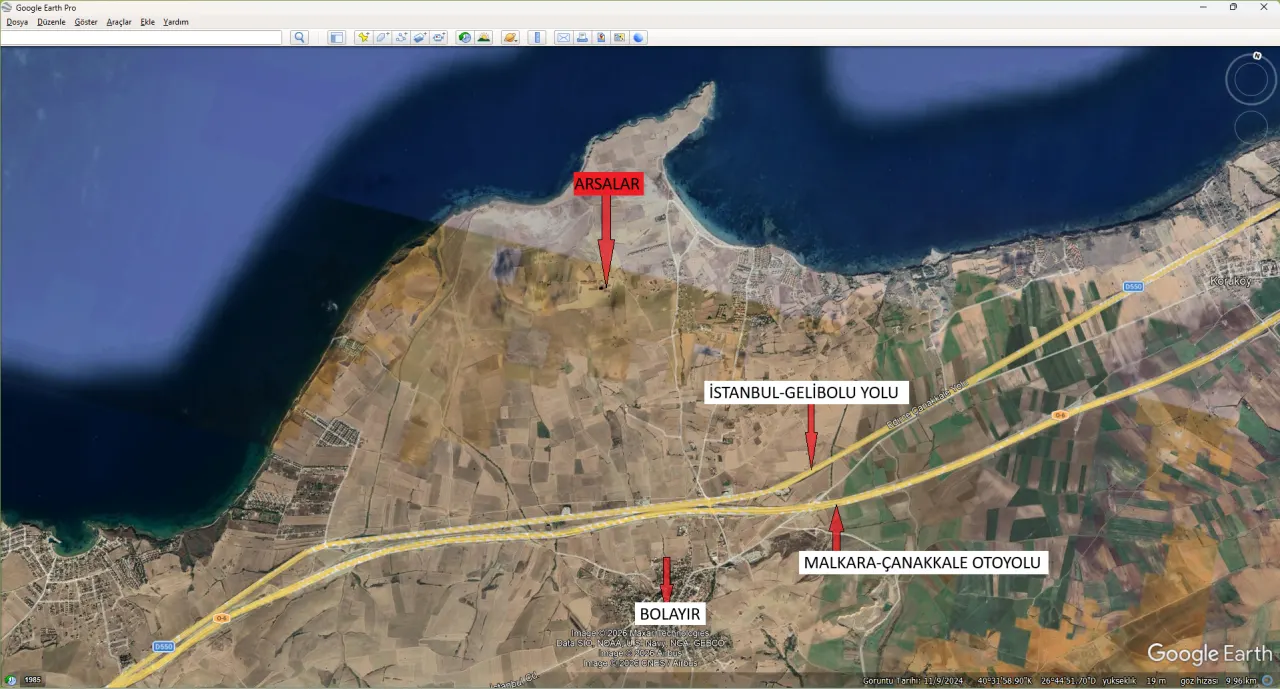
Task: Open the Yardım menu
Action: [x=176, y=22]
